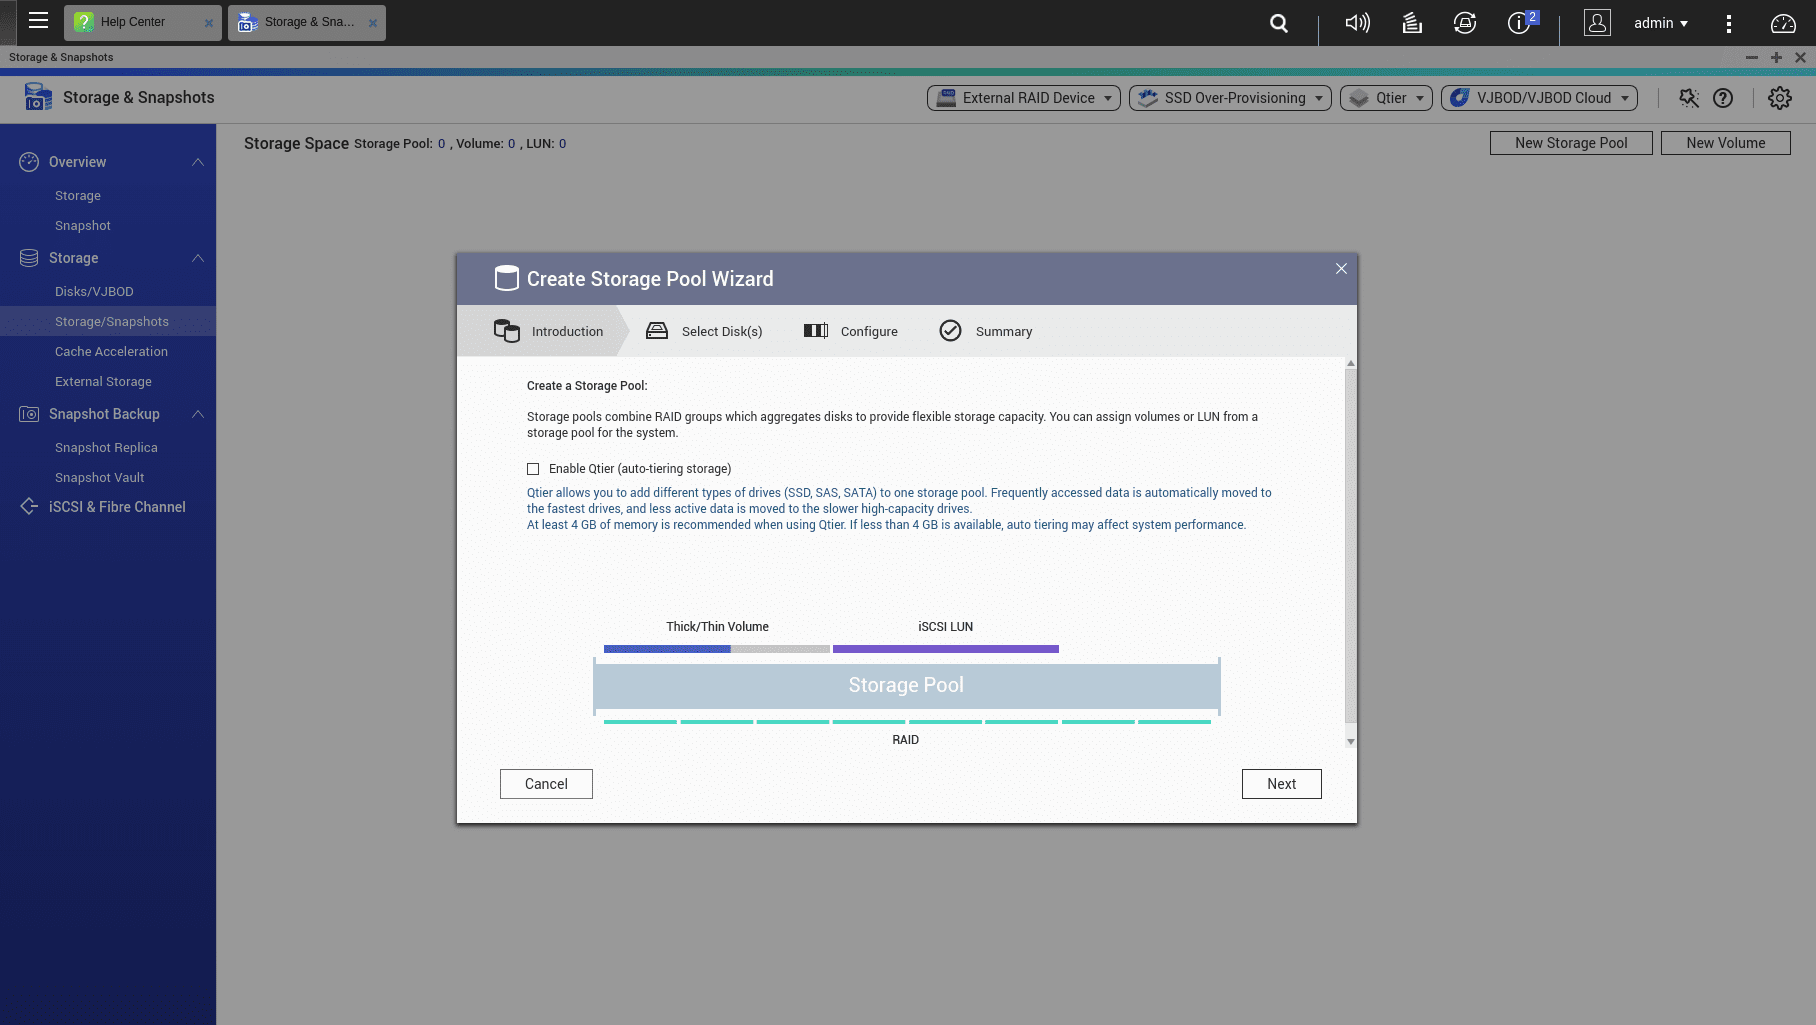Enable Qtier auto-tiering storage checkbox

(533, 469)
